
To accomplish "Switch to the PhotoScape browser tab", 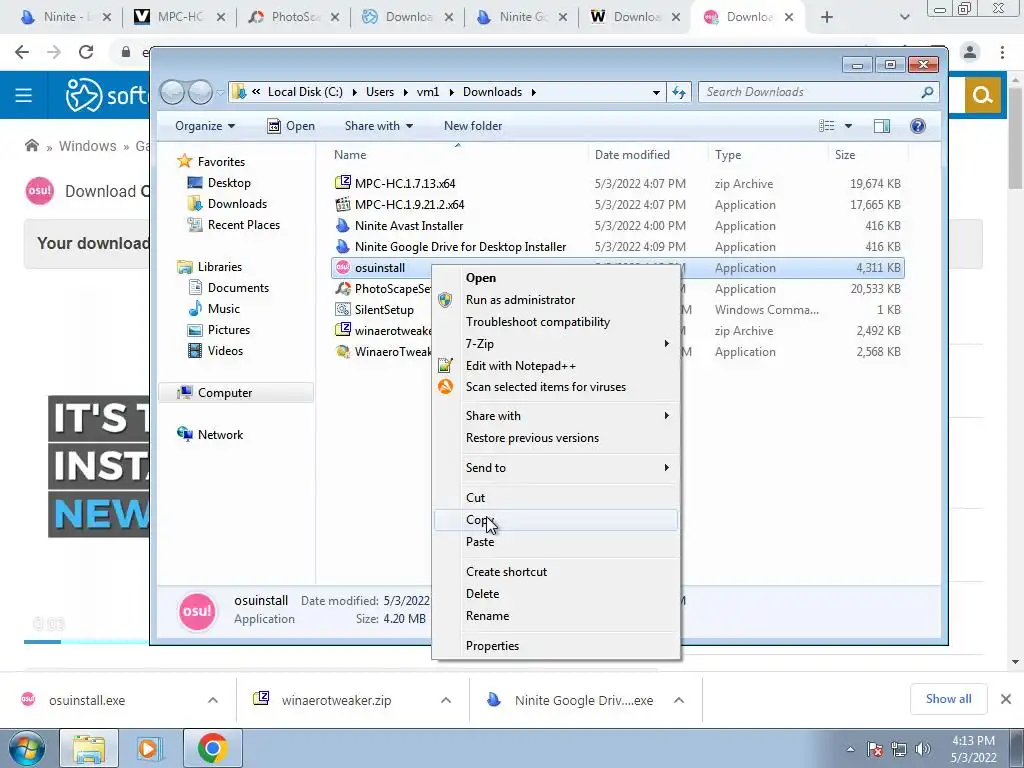I will click(x=294, y=17).
